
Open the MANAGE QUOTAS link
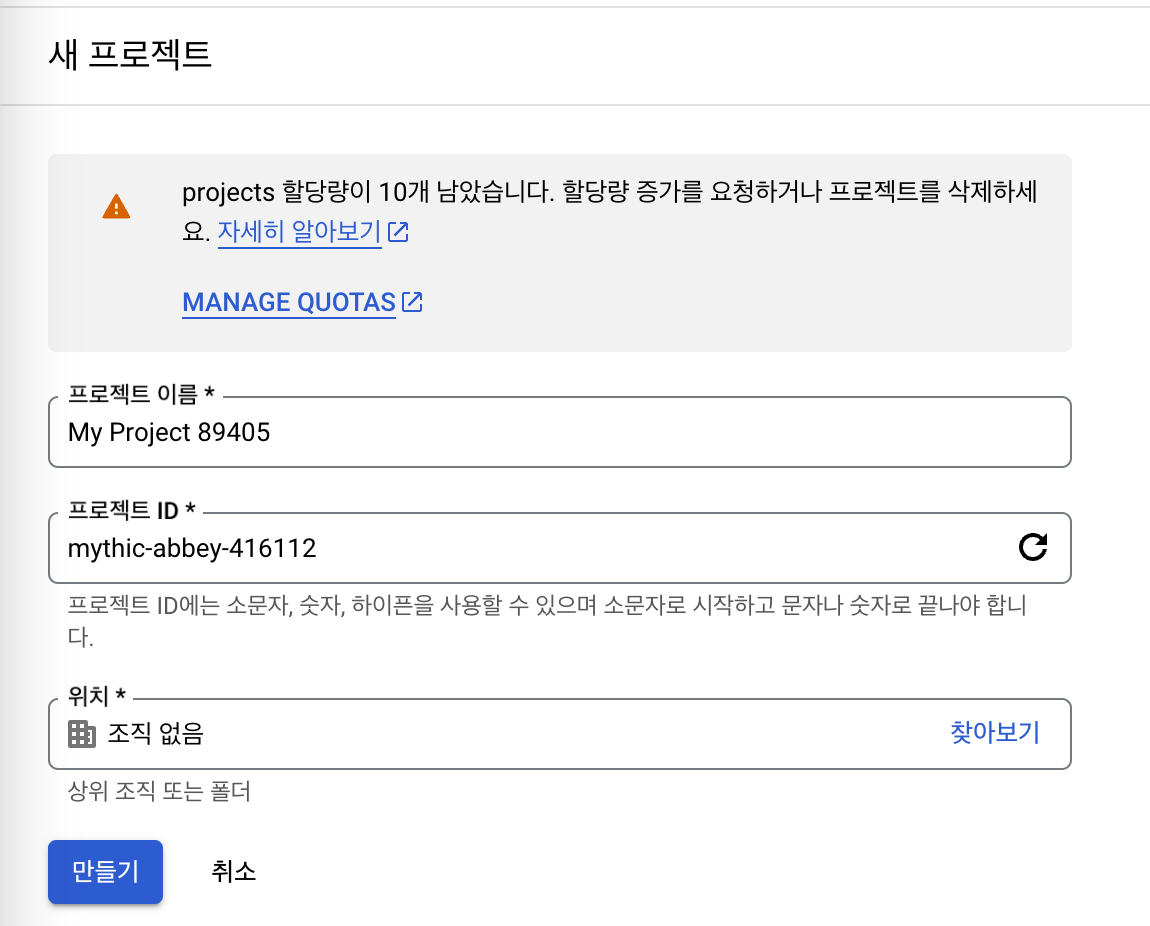coord(289,302)
